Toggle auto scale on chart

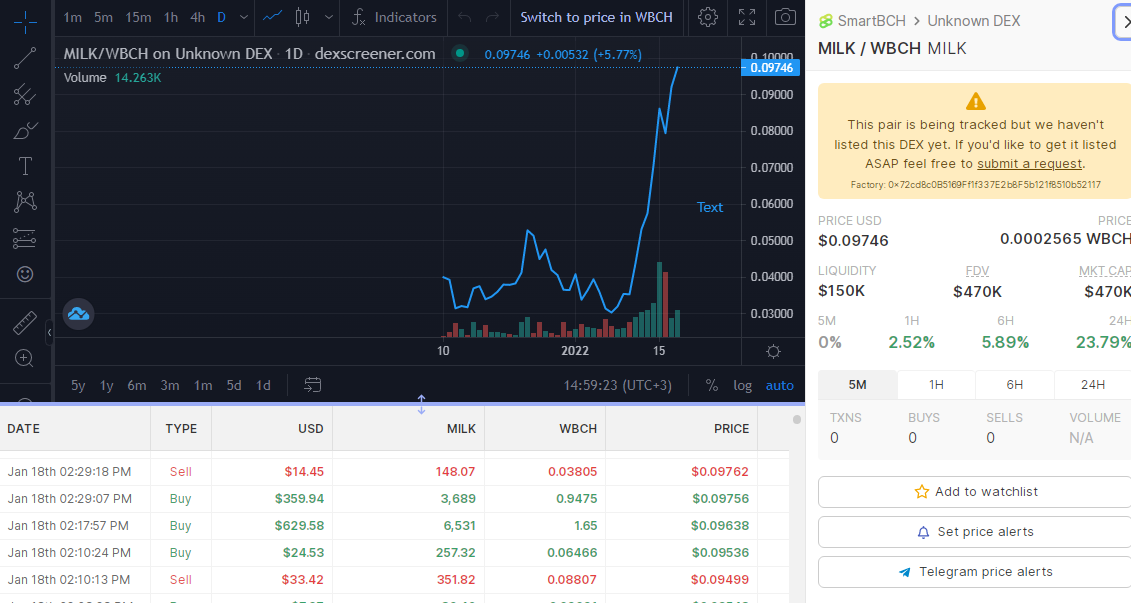point(779,385)
